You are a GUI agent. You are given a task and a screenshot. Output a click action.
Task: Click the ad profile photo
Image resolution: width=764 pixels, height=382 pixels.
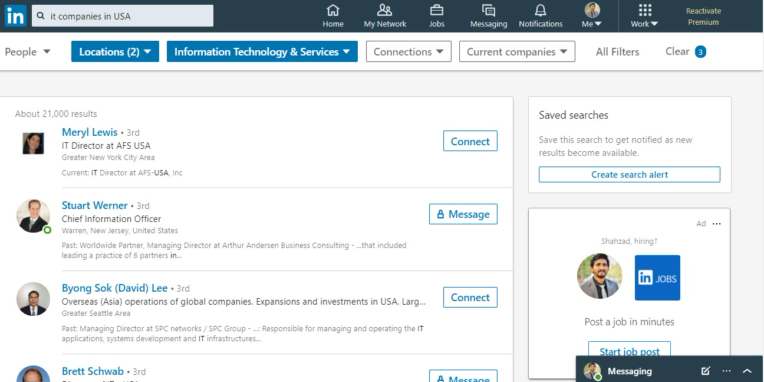tap(599, 276)
